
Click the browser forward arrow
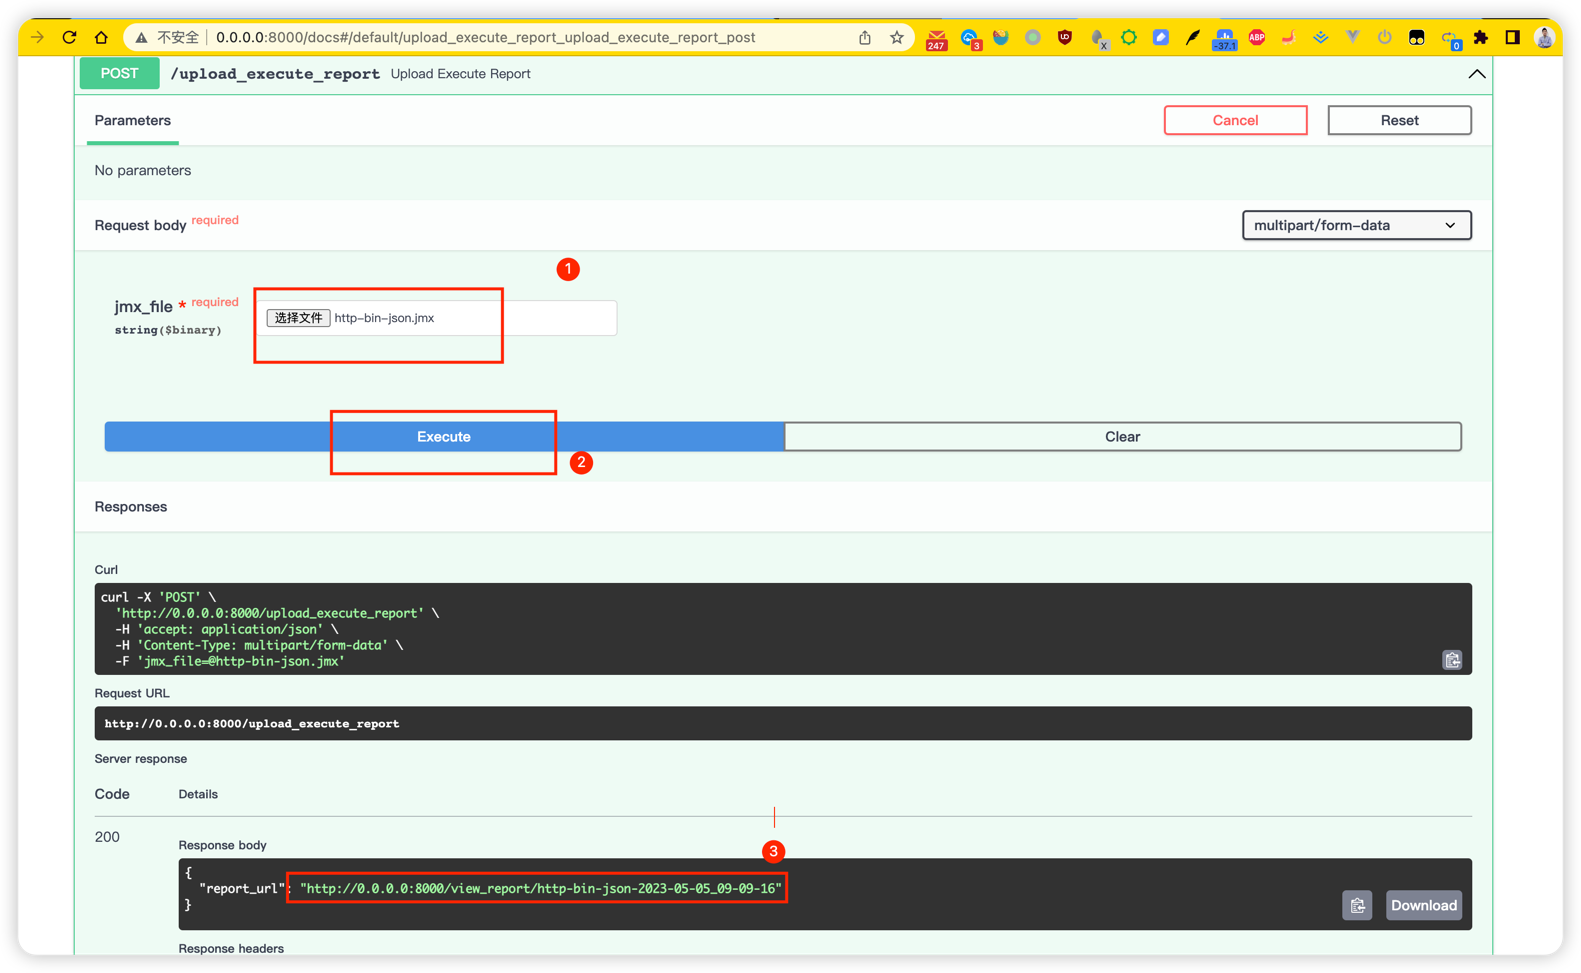pos(37,37)
